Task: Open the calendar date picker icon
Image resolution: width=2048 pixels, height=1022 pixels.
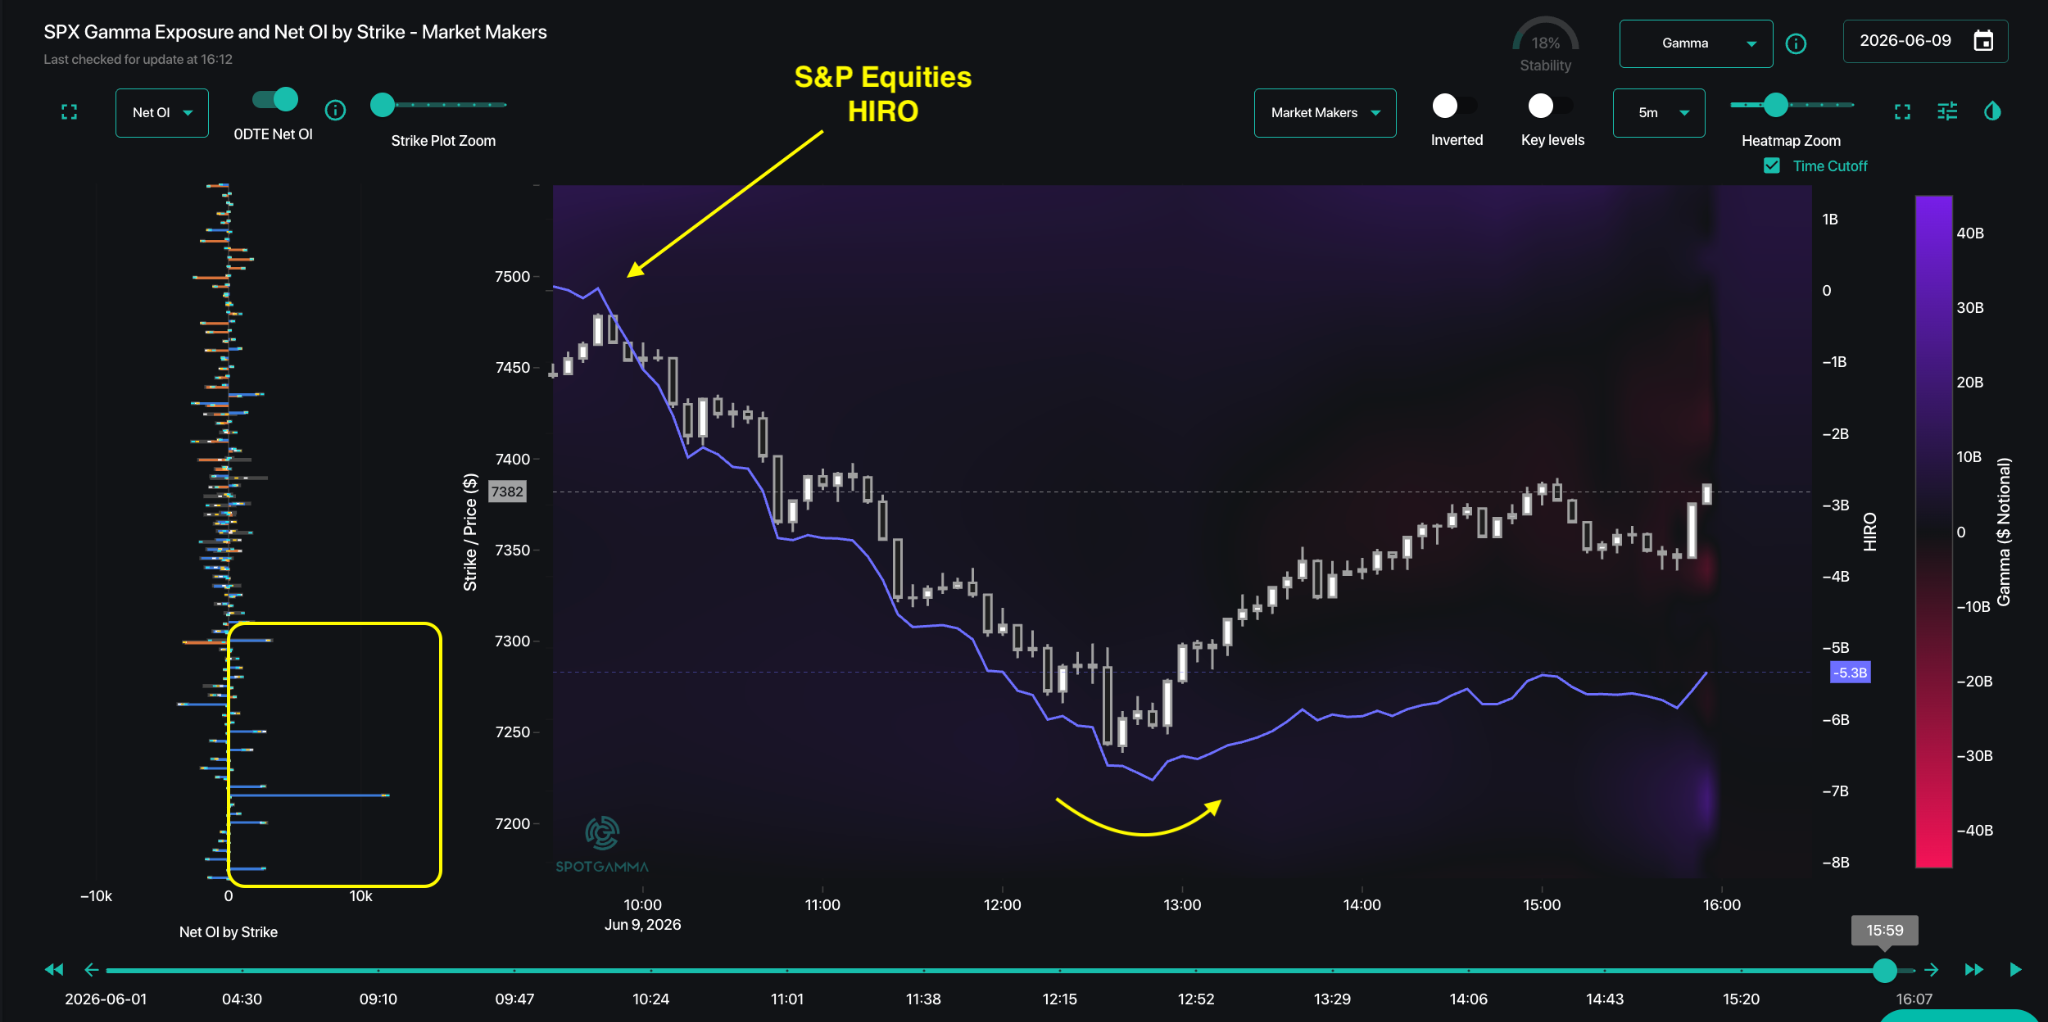Action: 1983,41
